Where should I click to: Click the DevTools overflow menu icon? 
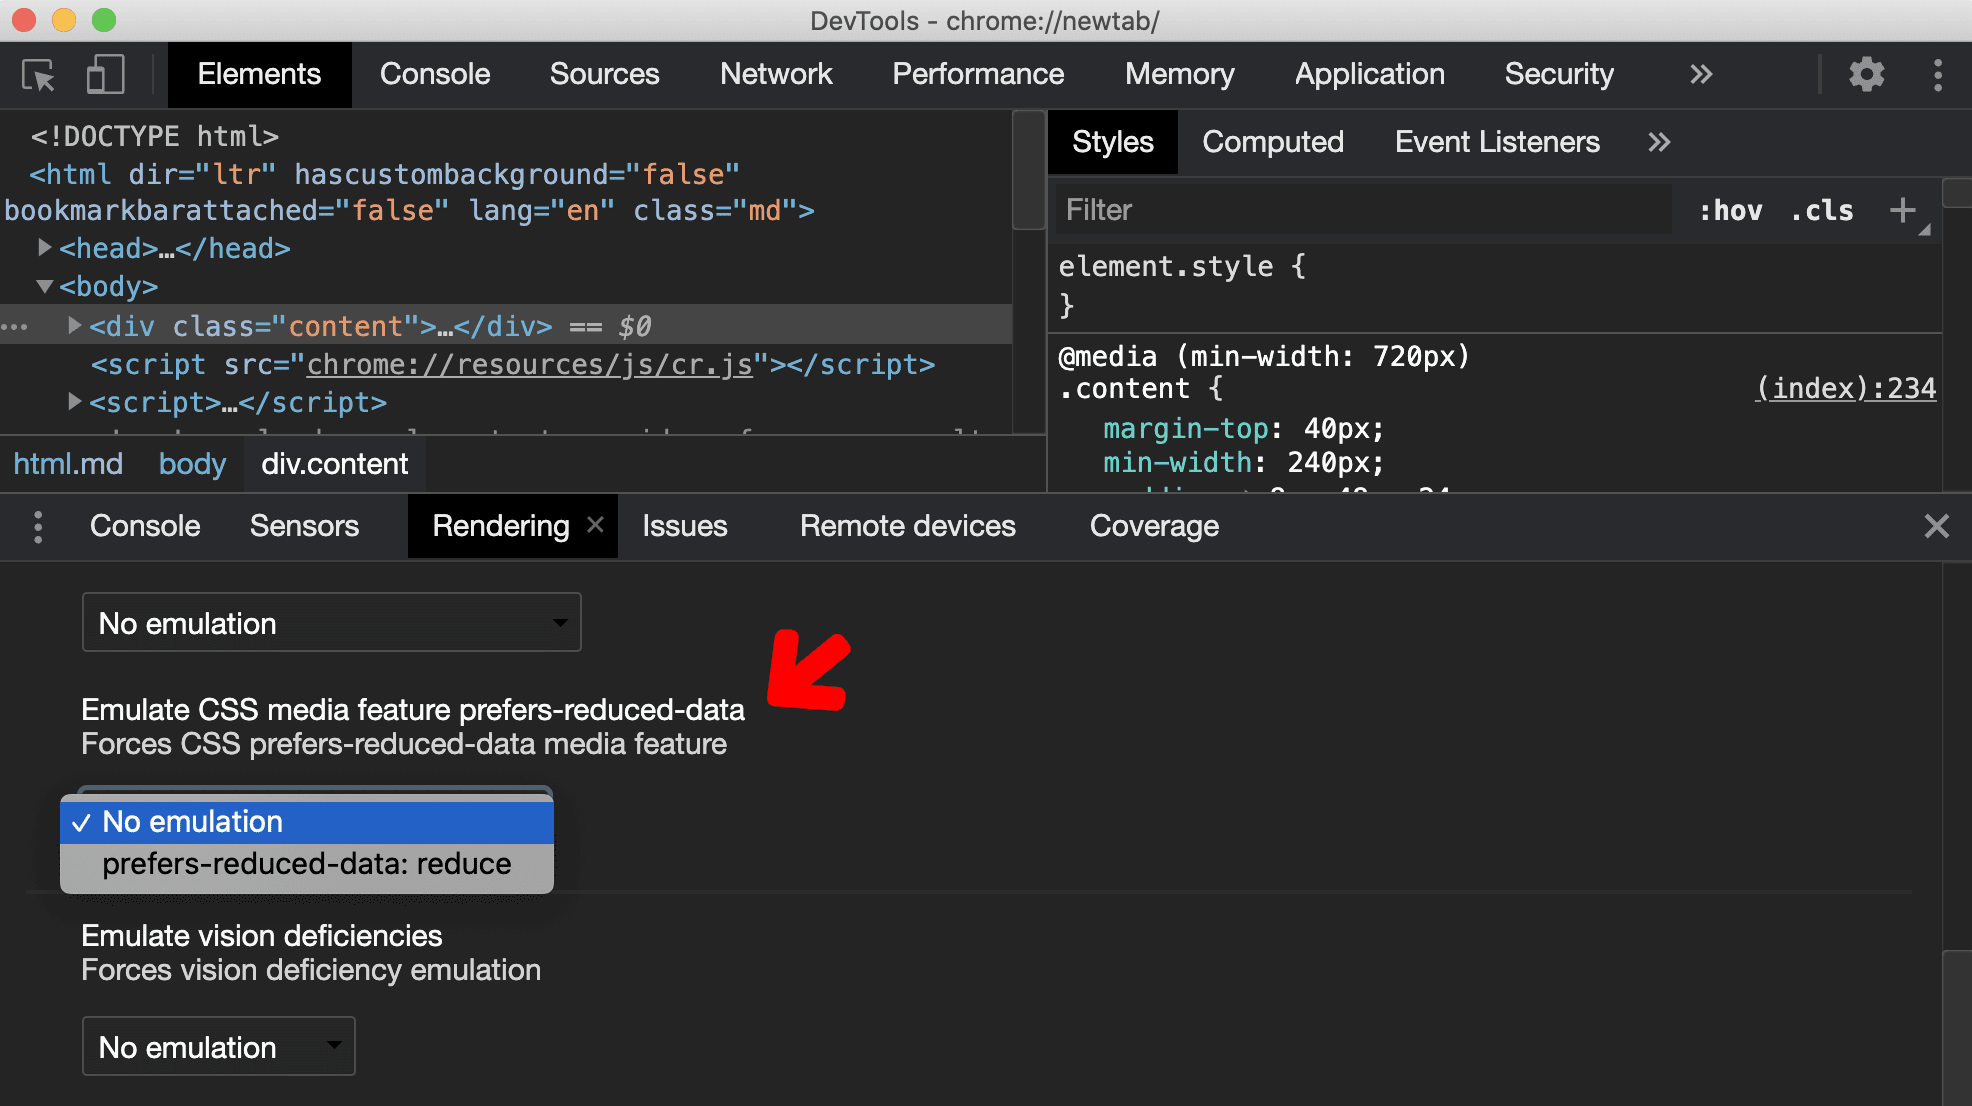click(1938, 76)
